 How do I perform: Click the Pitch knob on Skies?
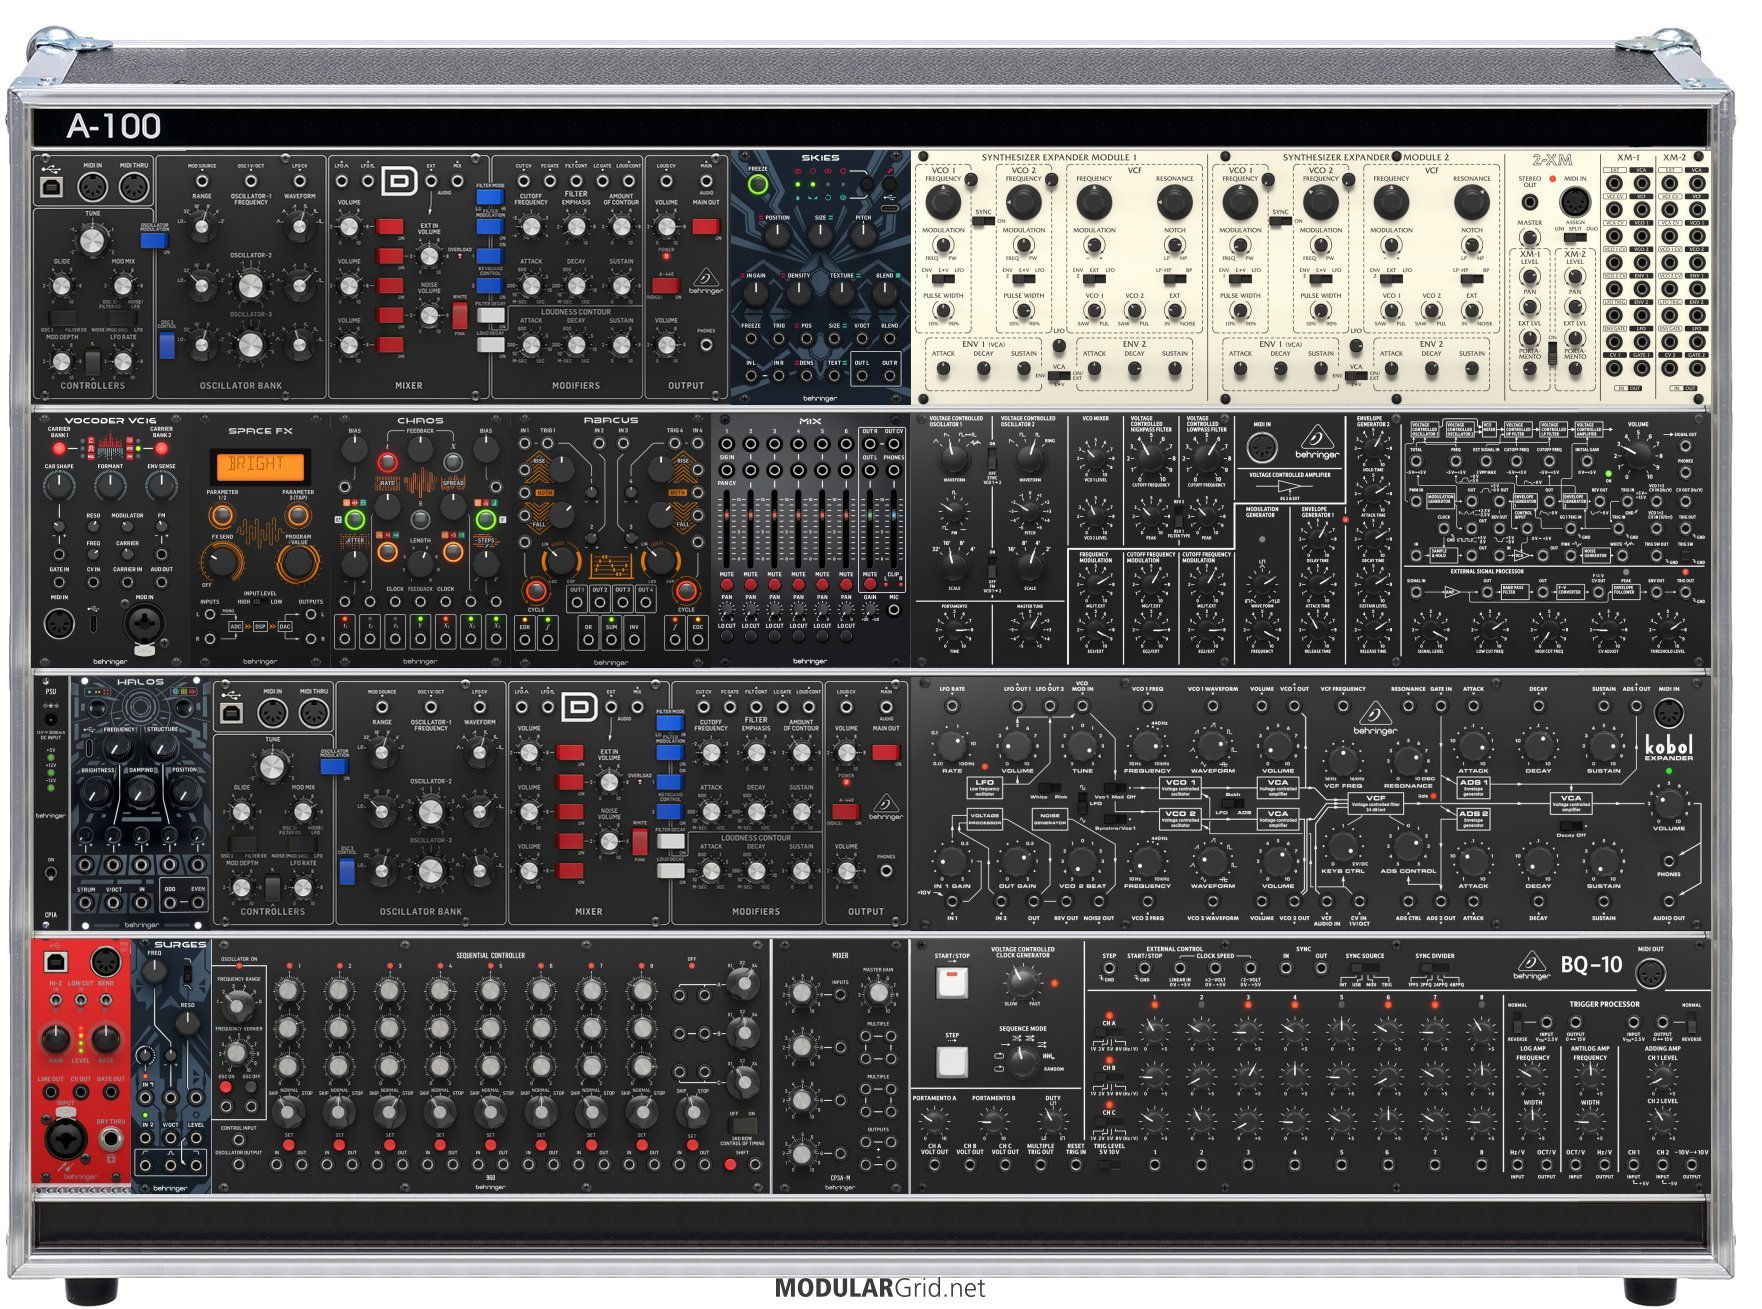click(x=863, y=237)
